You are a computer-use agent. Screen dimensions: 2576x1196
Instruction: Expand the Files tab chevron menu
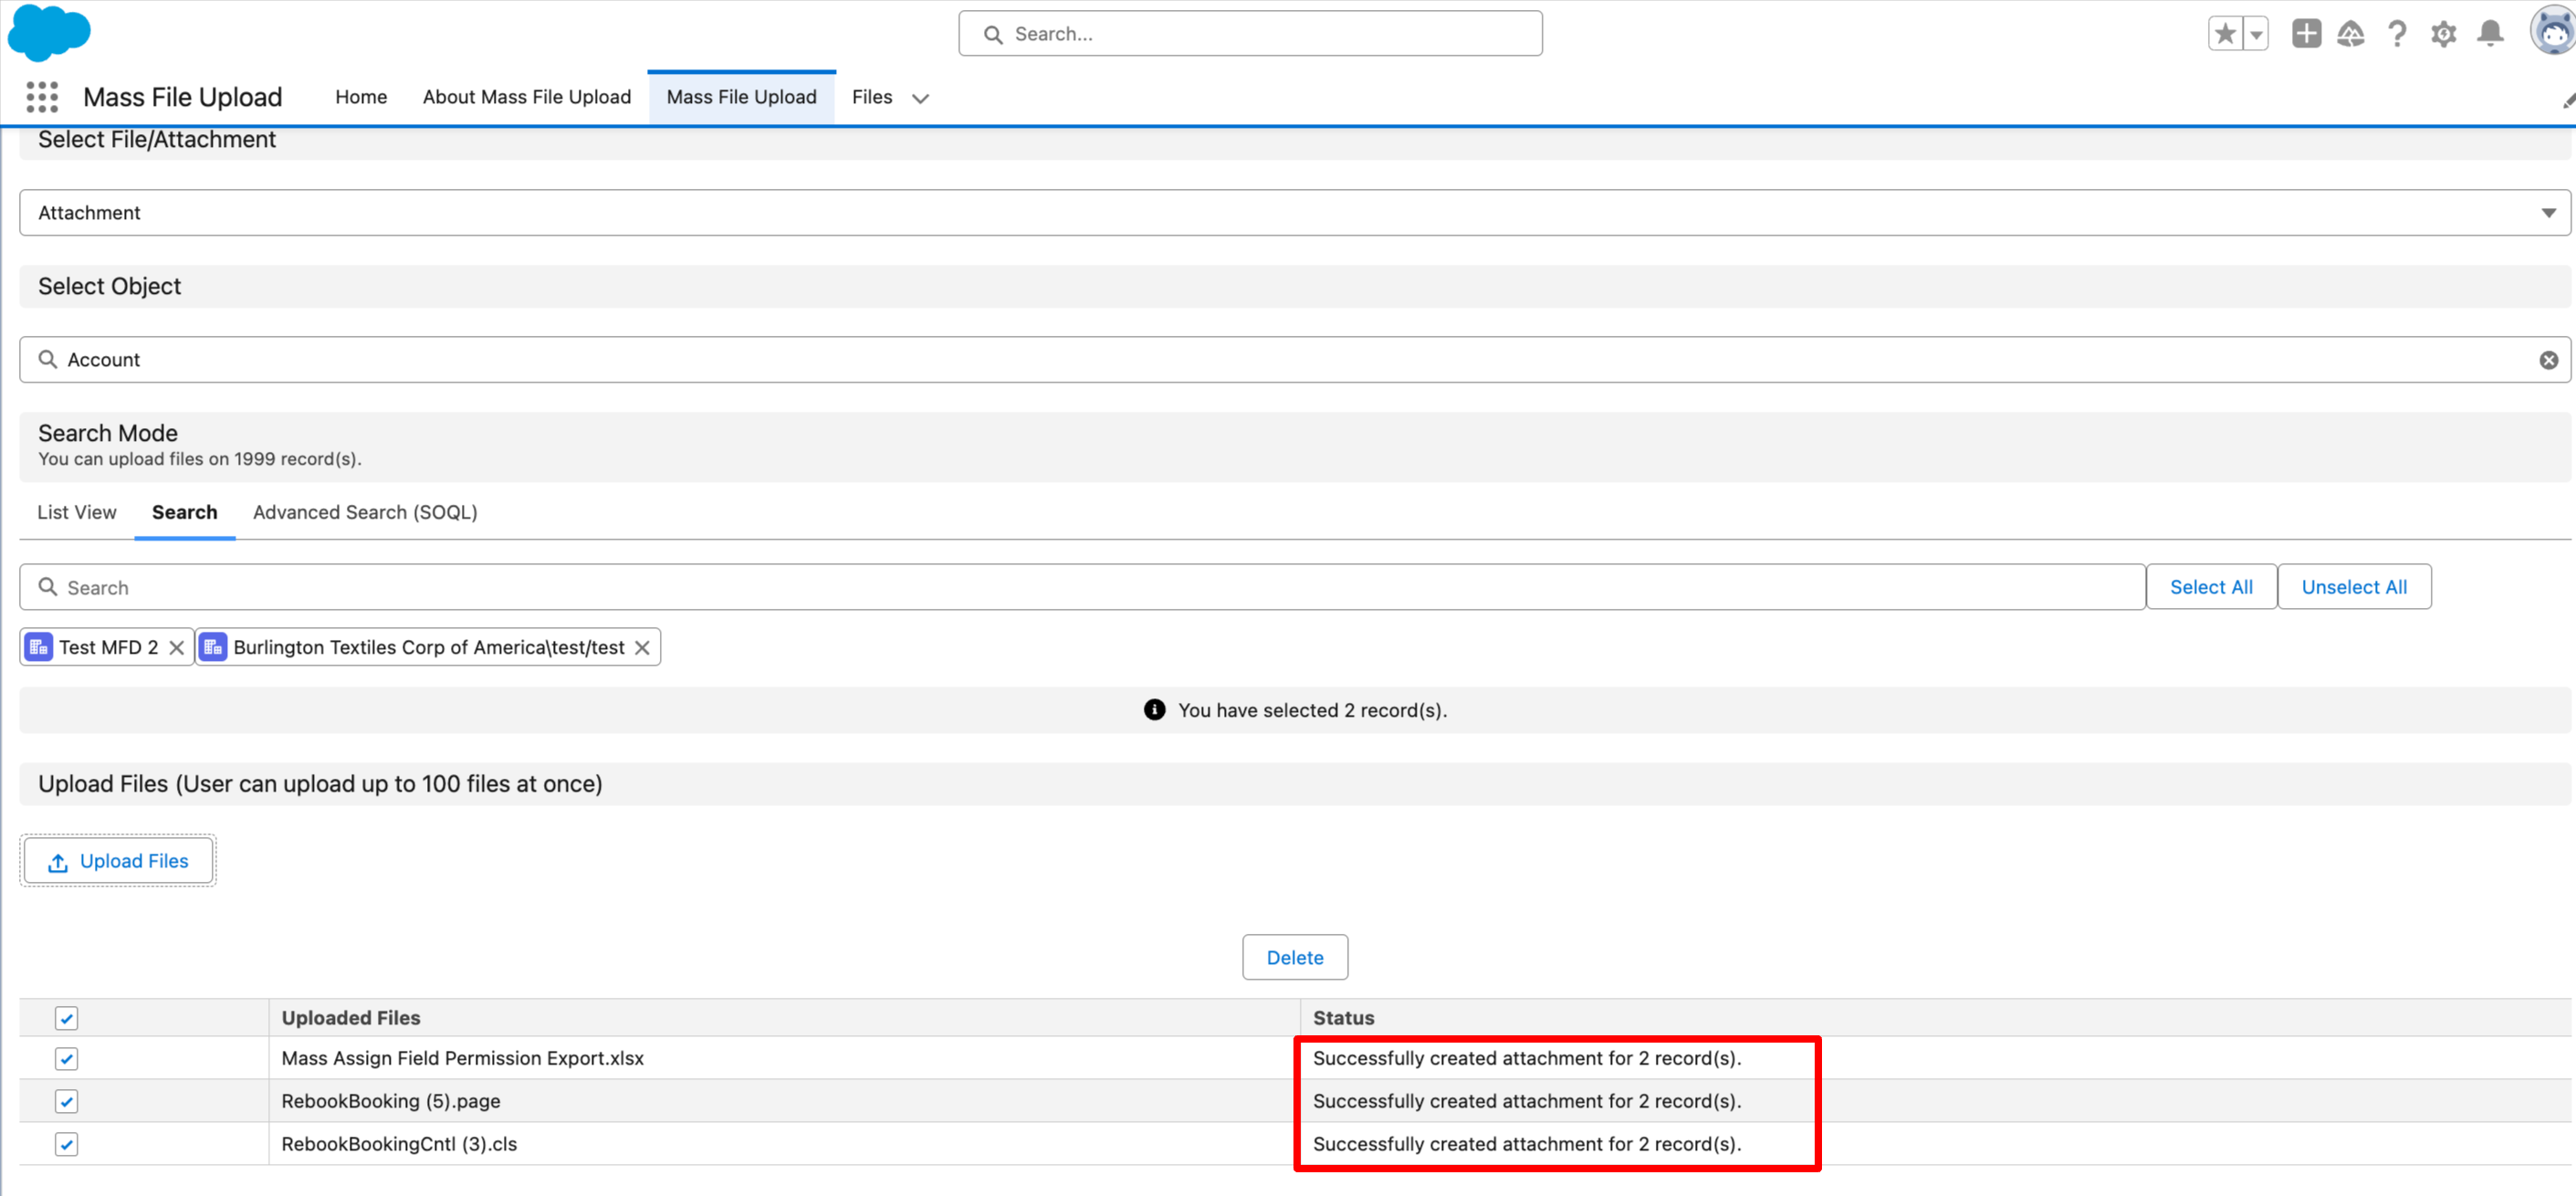point(920,98)
